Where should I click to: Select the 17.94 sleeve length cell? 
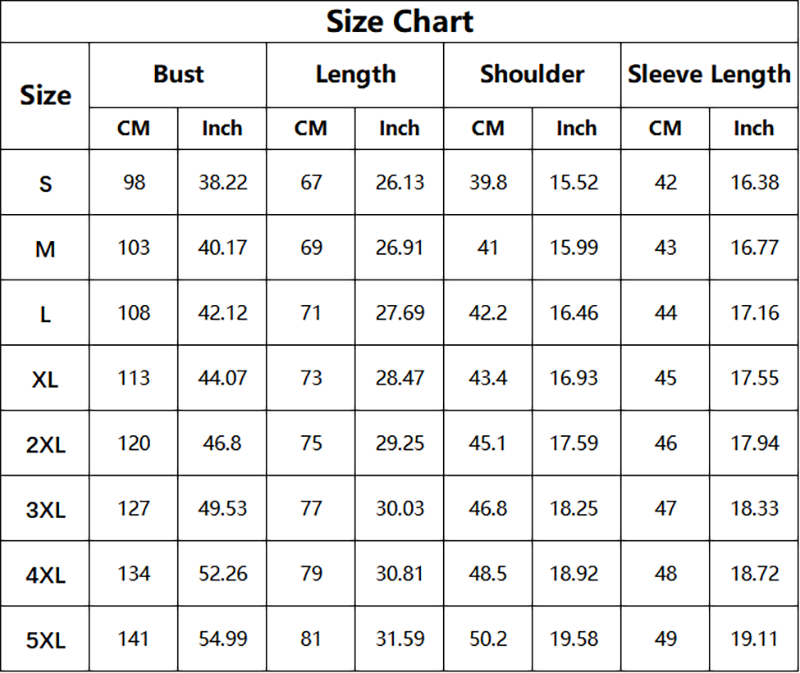(754, 443)
